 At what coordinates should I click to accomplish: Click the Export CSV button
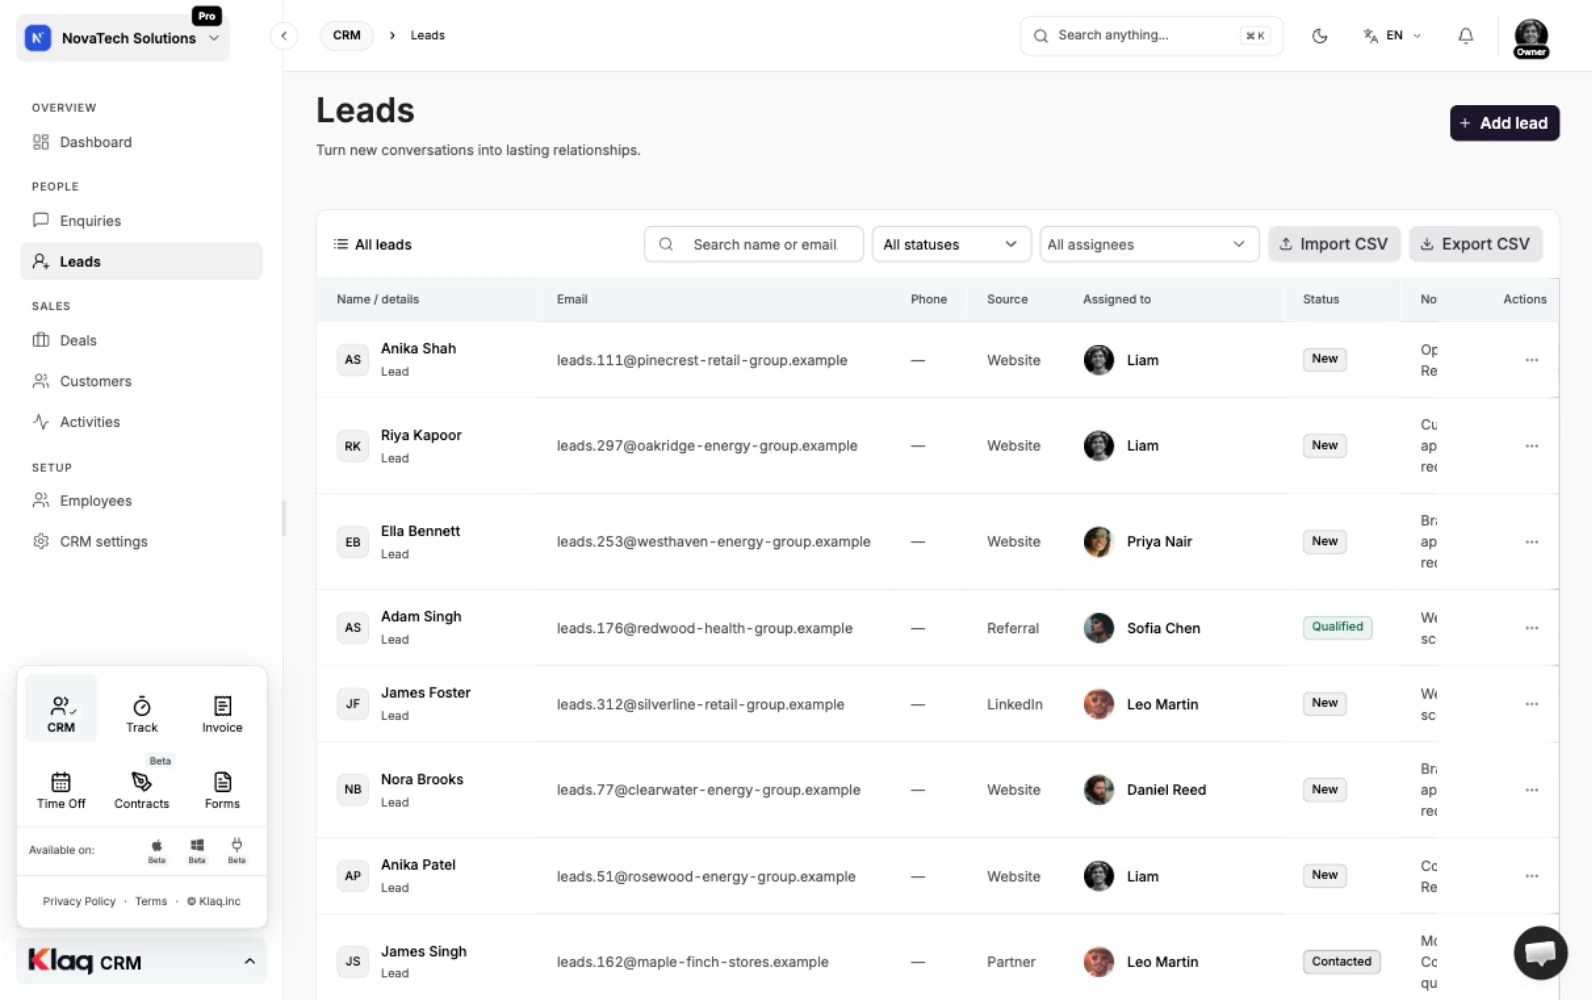point(1476,244)
